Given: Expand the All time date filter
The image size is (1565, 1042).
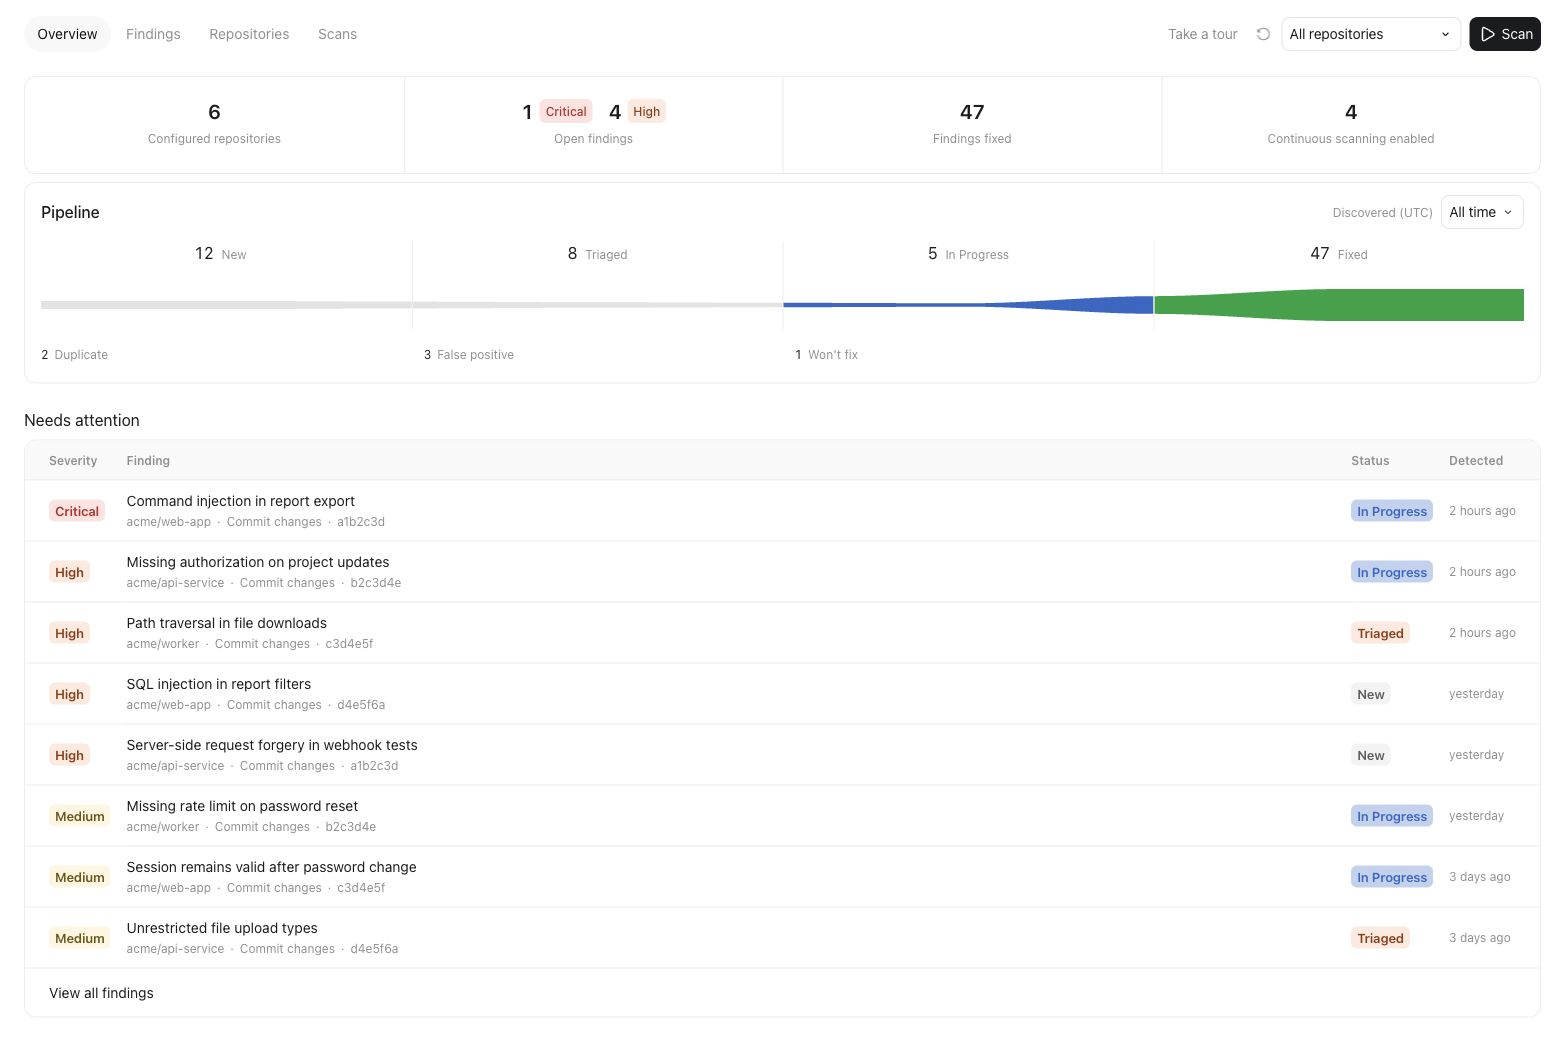Looking at the screenshot, I should 1482,212.
